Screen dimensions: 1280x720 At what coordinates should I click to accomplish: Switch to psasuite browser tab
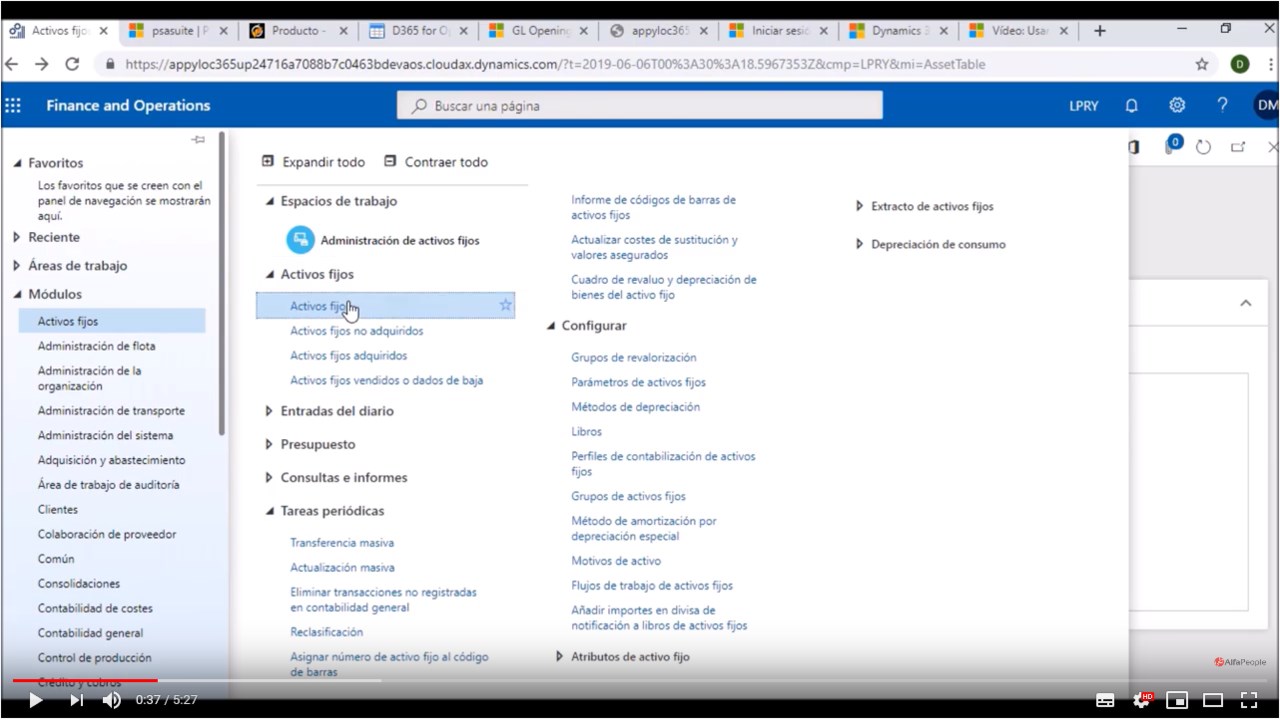pos(180,31)
